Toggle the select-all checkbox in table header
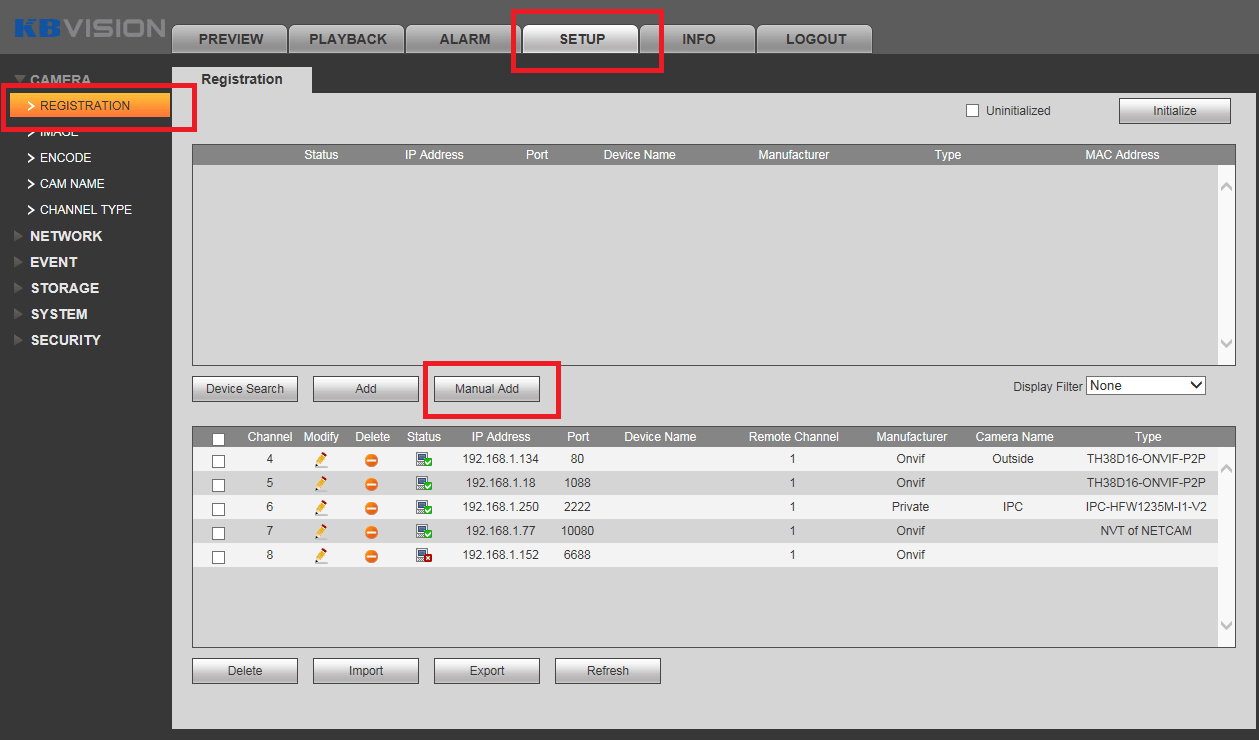 point(218,438)
